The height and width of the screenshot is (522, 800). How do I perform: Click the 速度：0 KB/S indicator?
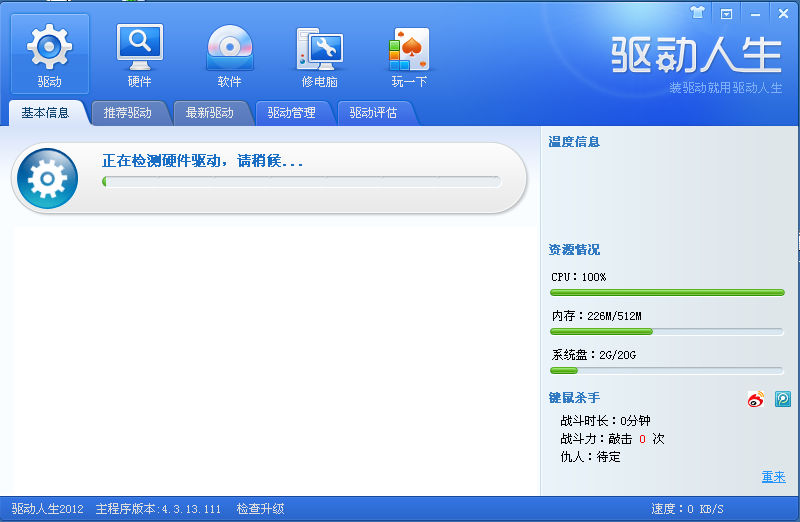point(687,509)
